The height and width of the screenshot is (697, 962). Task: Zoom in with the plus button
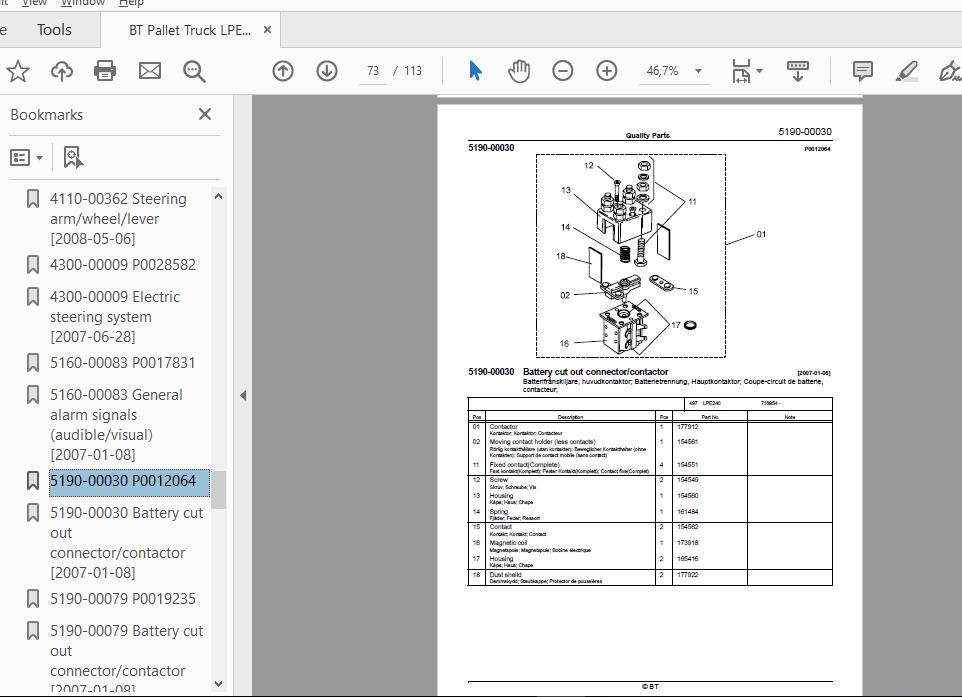click(x=607, y=71)
